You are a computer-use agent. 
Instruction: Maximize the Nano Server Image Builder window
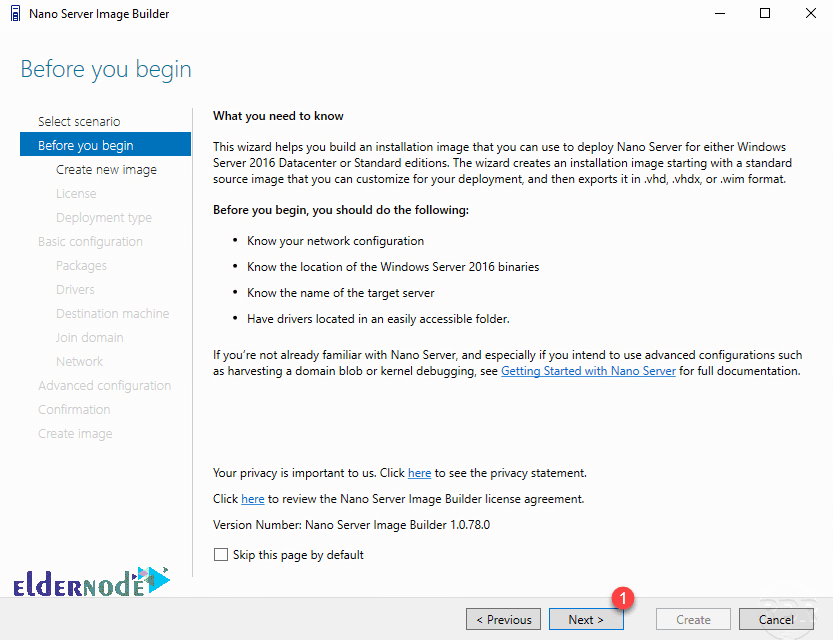point(764,13)
